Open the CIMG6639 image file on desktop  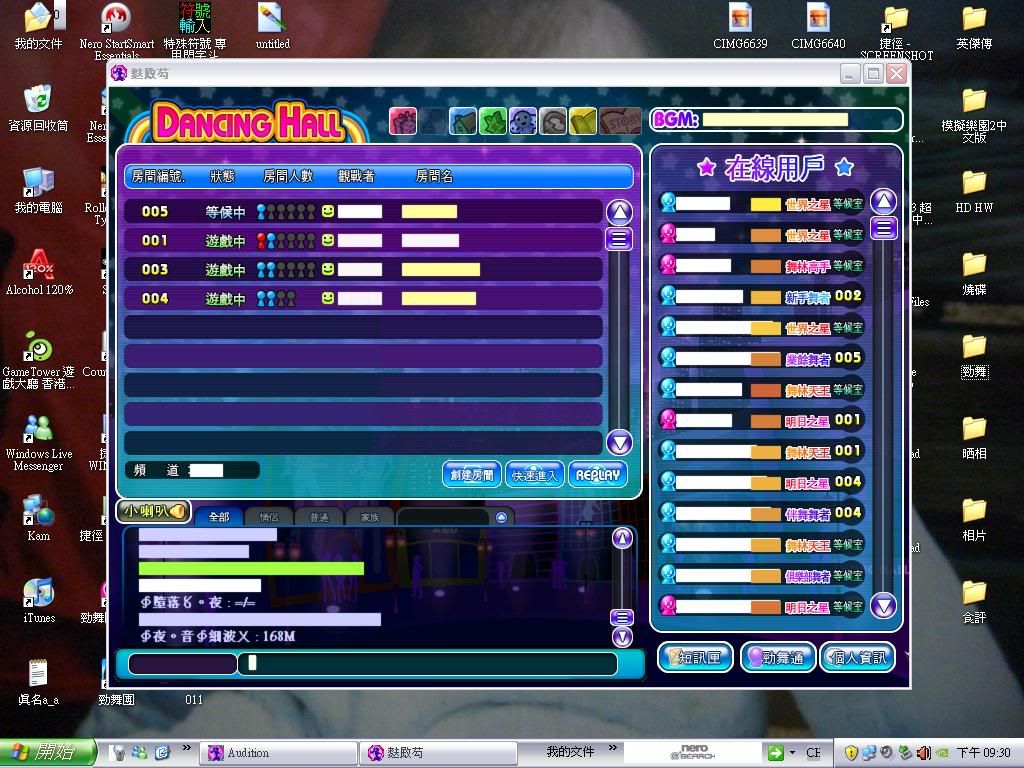(740, 26)
